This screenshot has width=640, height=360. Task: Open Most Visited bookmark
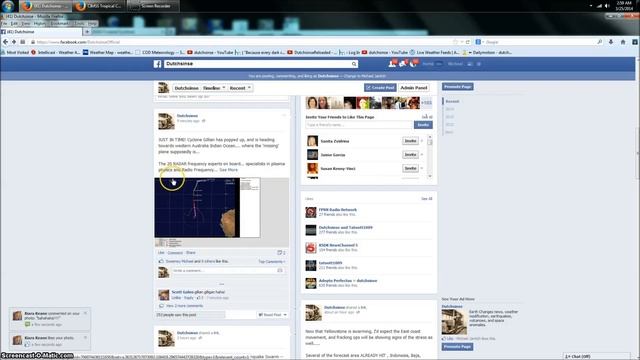[x=15, y=53]
